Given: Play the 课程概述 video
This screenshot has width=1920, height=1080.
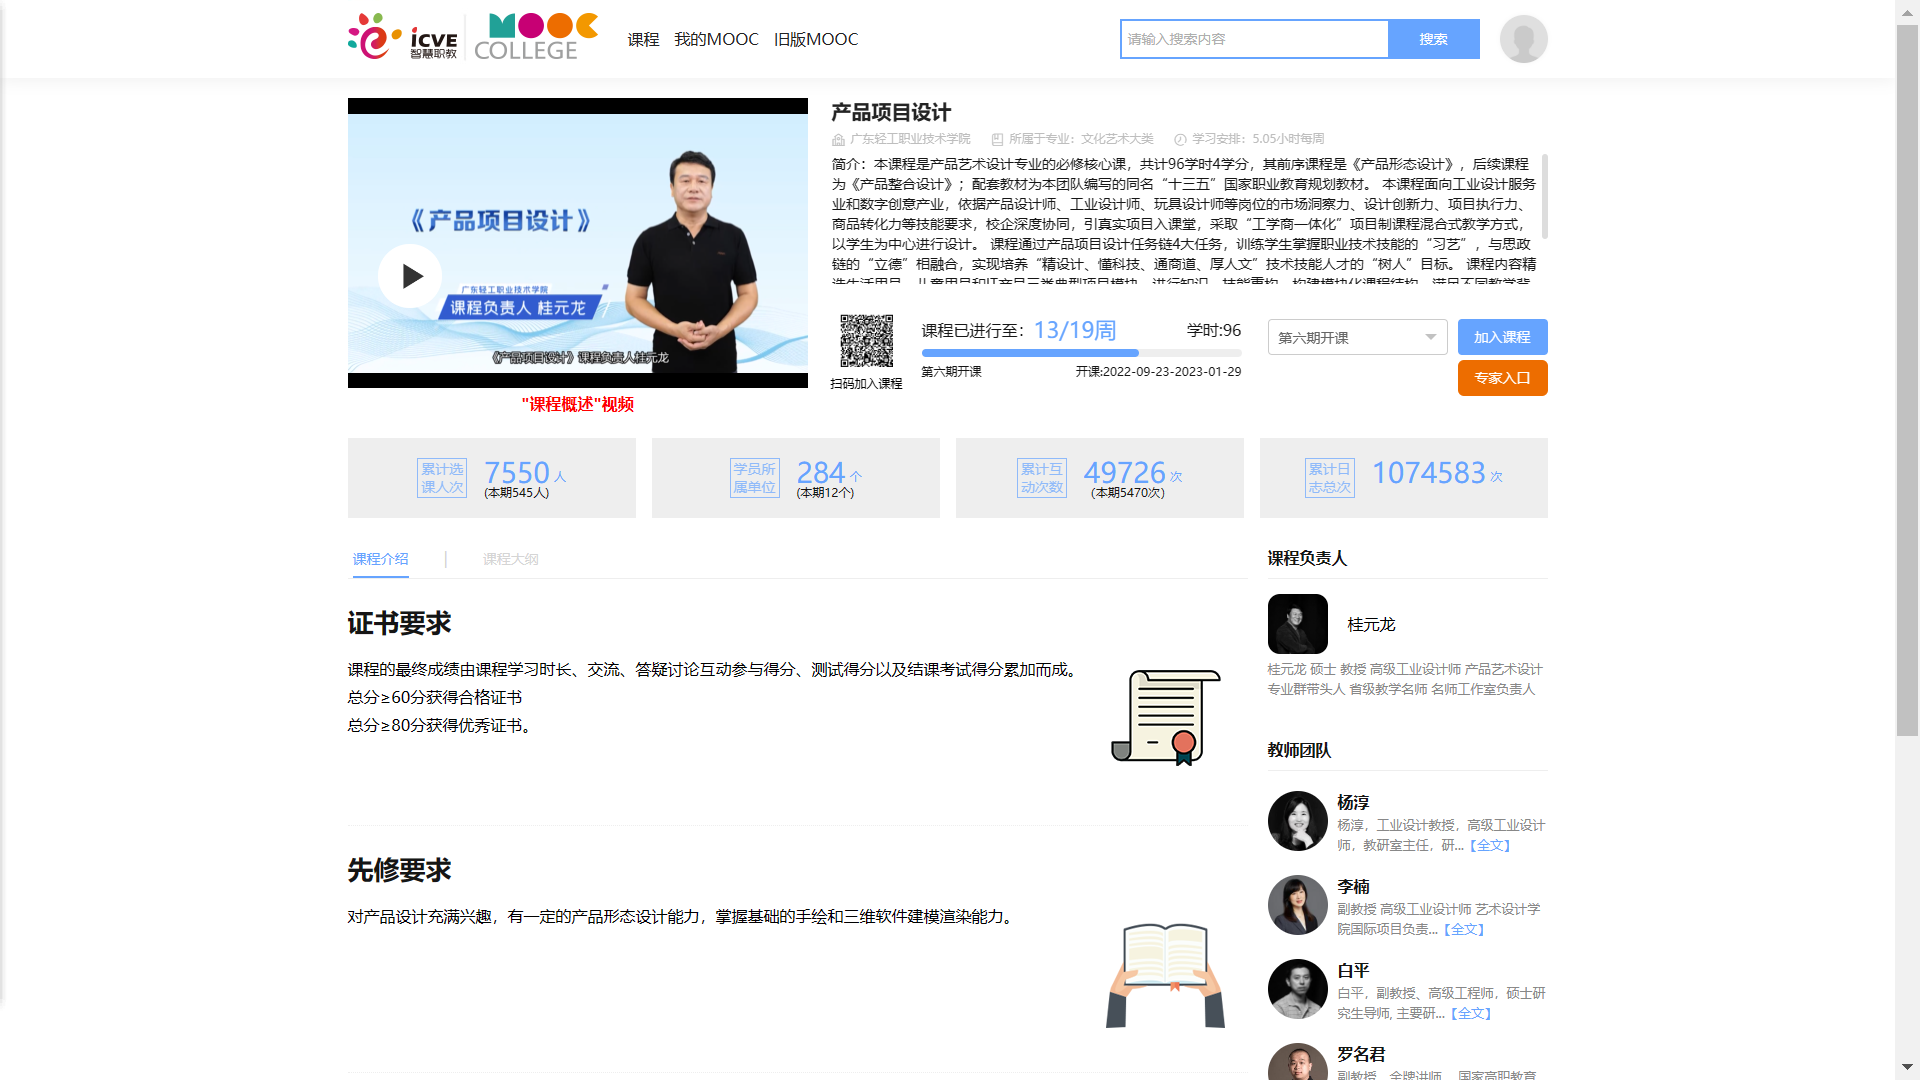Looking at the screenshot, I should (x=410, y=276).
